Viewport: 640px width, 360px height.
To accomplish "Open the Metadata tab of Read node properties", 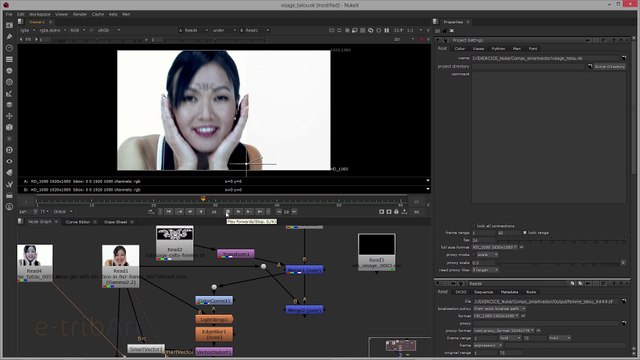I will 510,292.
